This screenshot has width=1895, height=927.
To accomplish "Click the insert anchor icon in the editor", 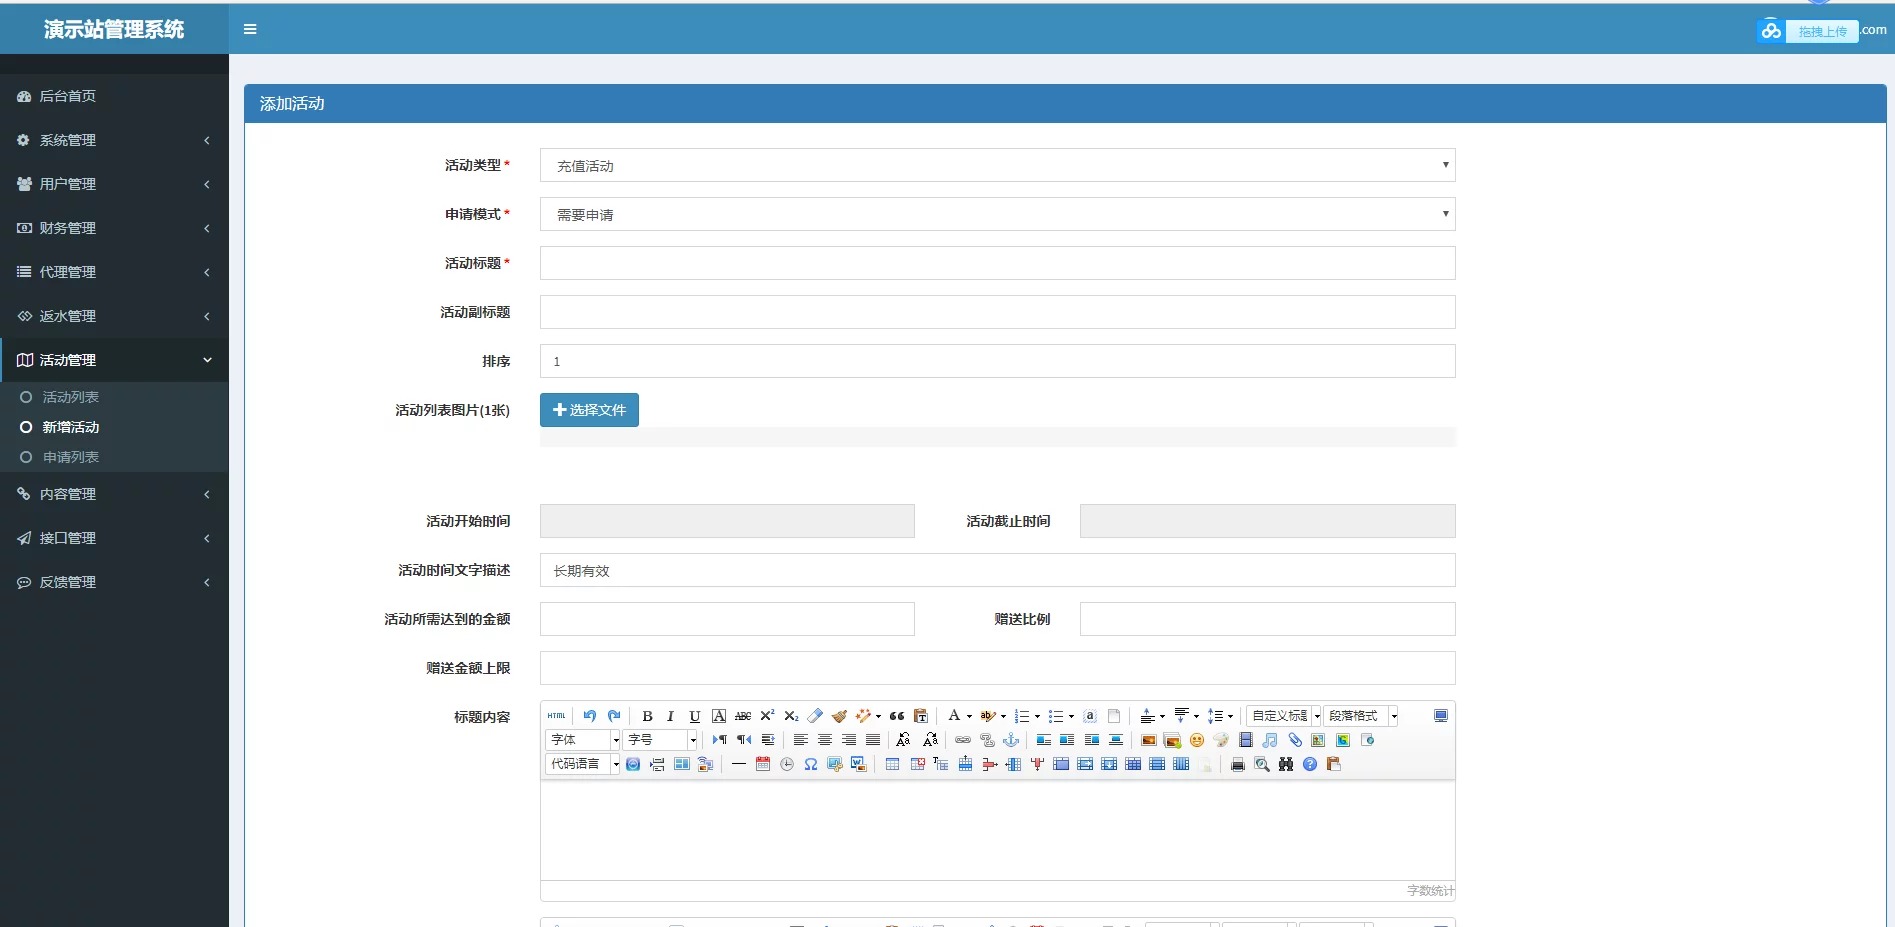I will tap(1012, 740).
